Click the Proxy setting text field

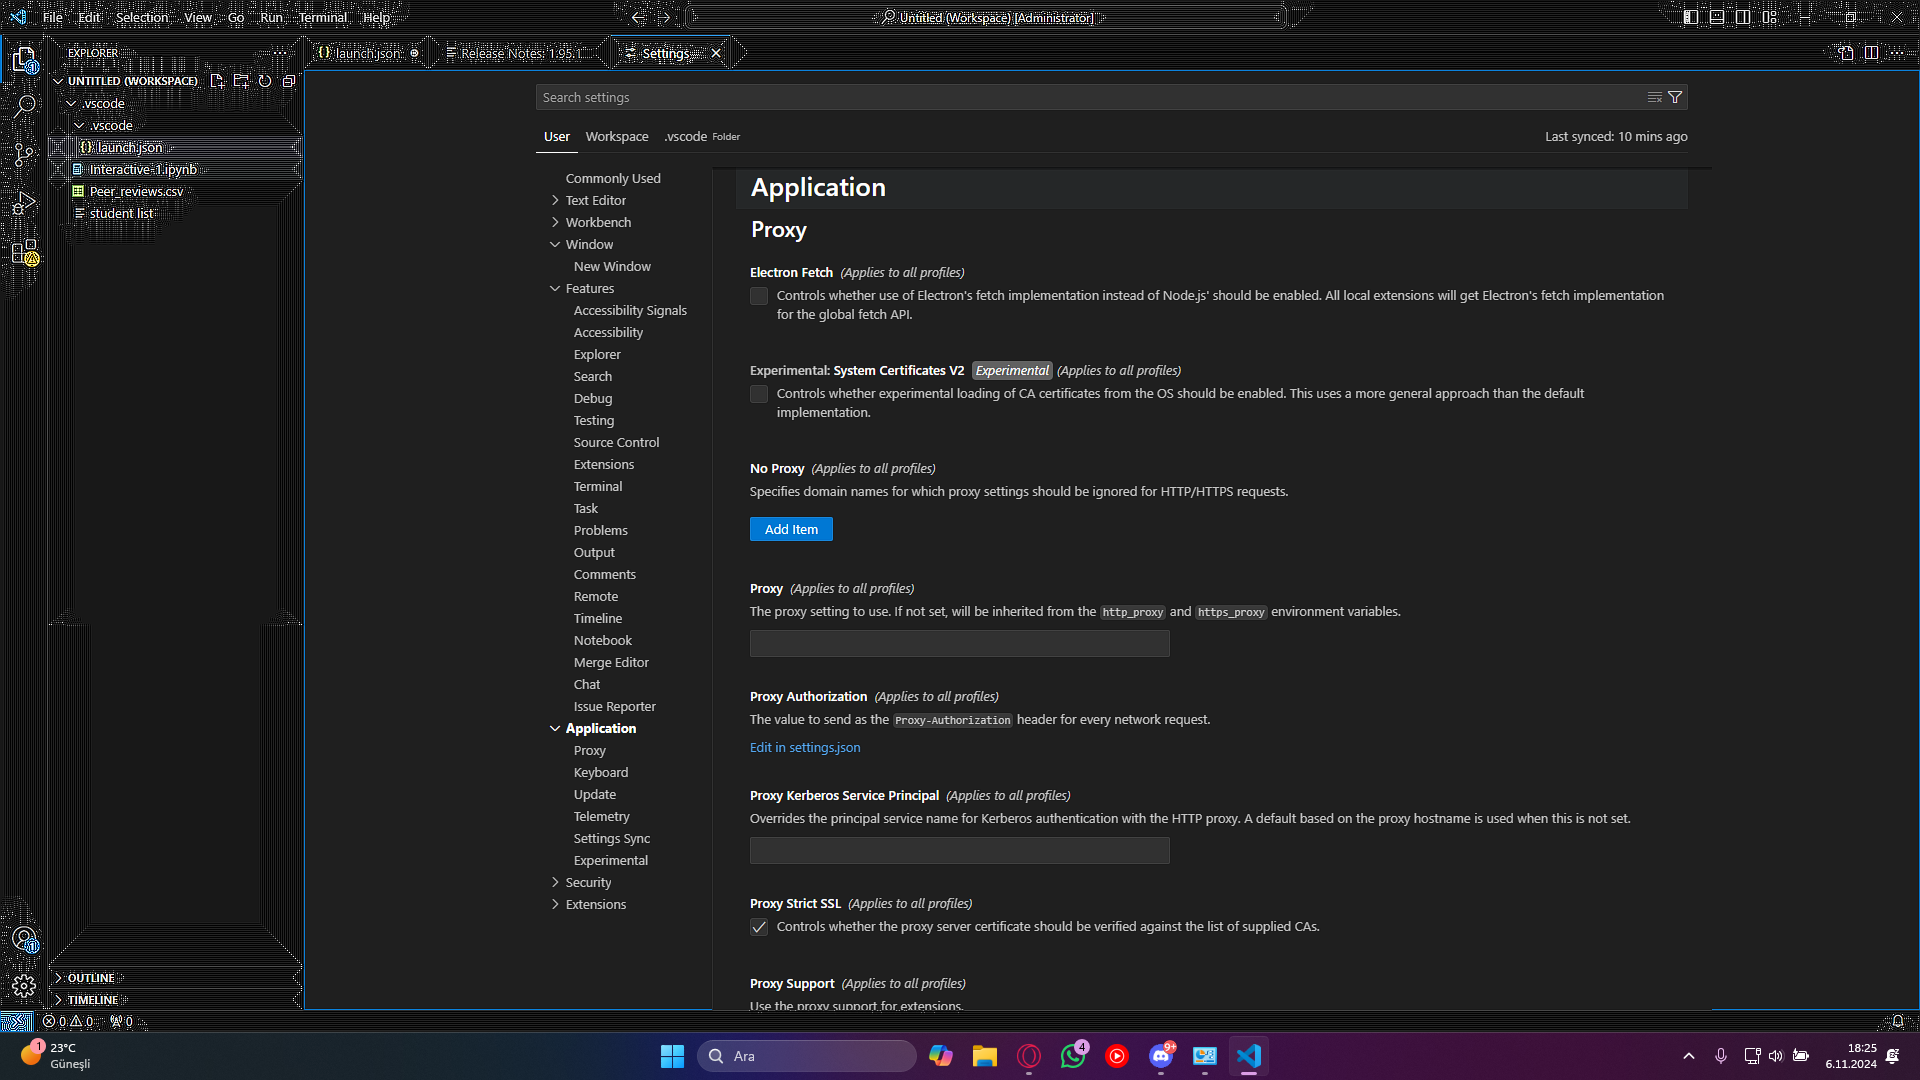(x=959, y=643)
